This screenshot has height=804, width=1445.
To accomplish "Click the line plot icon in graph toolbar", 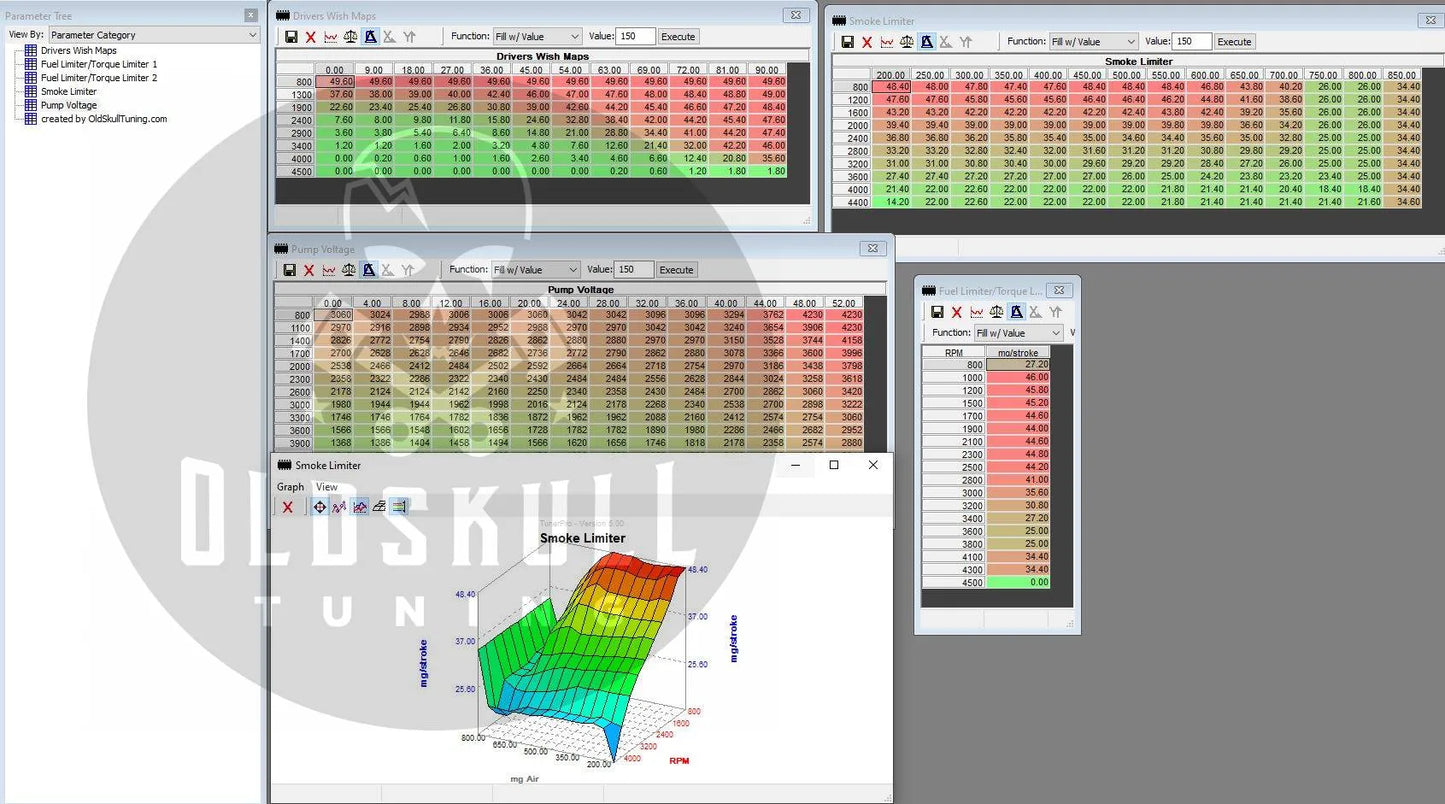I will [x=339, y=507].
